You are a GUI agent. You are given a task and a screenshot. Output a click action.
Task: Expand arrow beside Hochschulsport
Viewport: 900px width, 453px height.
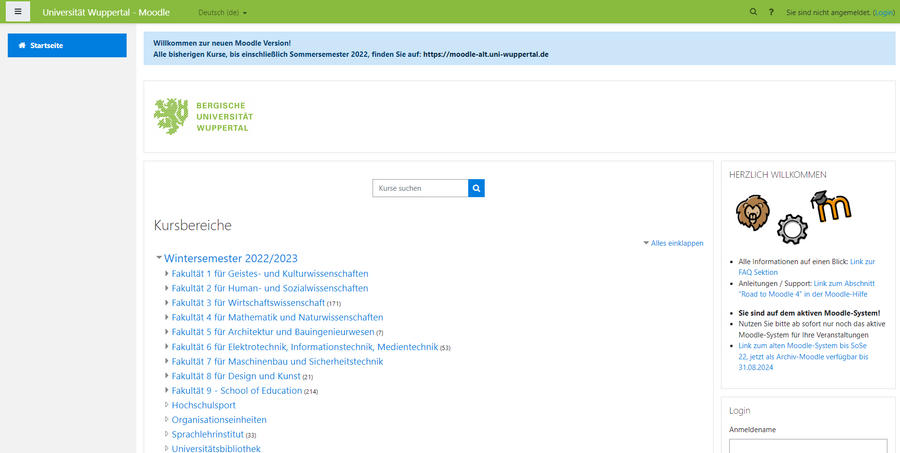coord(166,405)
